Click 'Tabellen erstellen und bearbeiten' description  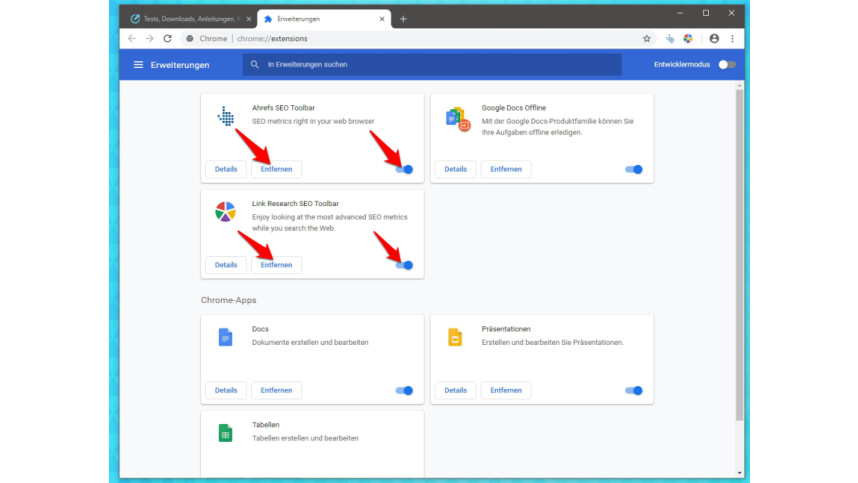coord(305,438)
